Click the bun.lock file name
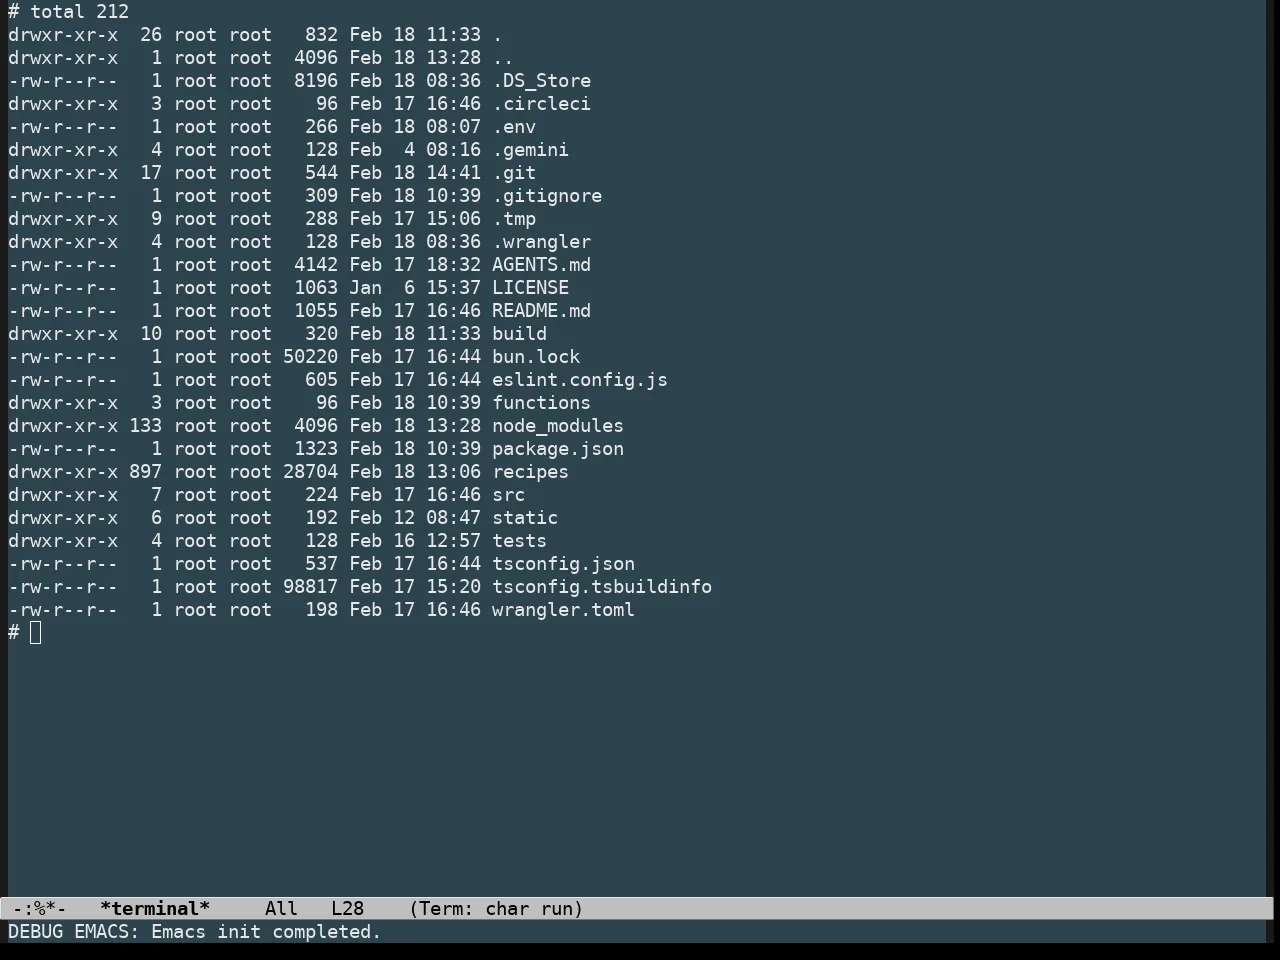The image size is (1280, 960). [536, 357]
